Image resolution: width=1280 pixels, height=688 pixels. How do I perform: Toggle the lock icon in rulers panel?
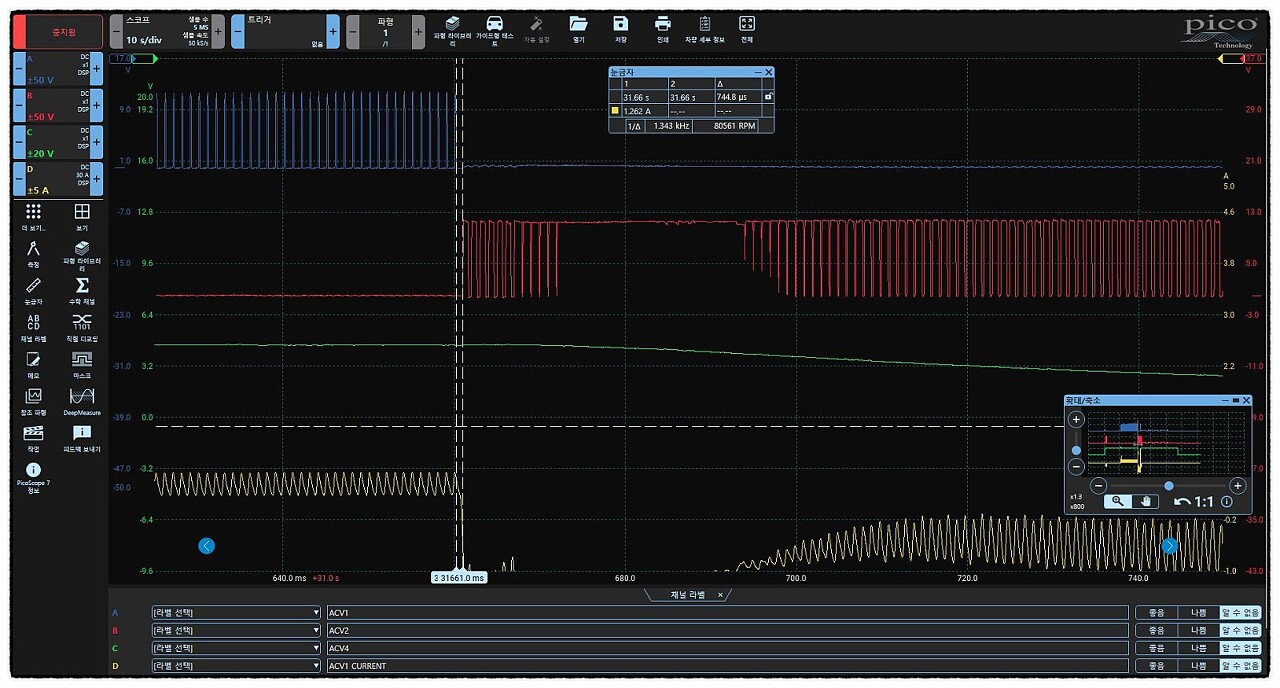(x=768, y=96)
